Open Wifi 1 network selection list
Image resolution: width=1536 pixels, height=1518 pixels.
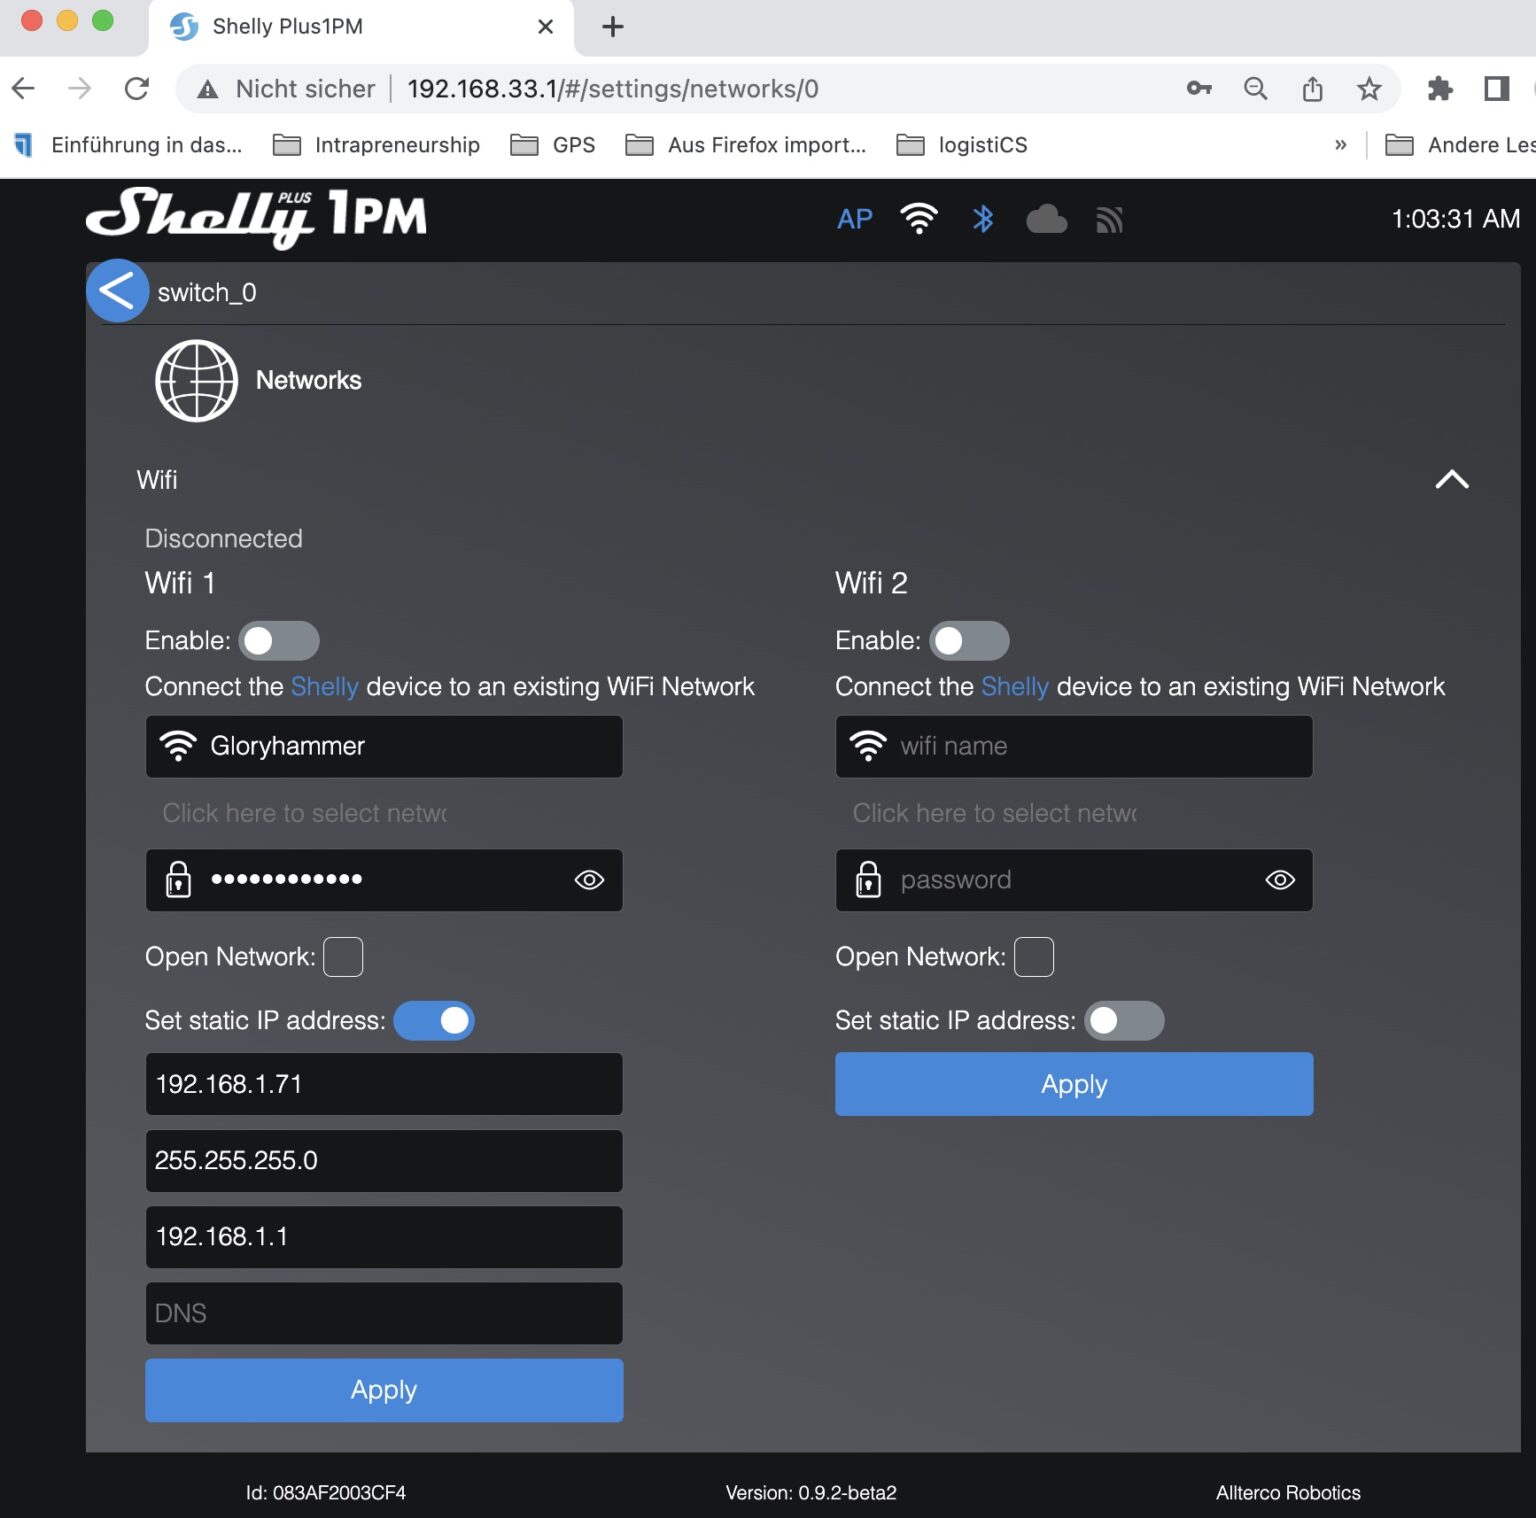tap(304, 814)
